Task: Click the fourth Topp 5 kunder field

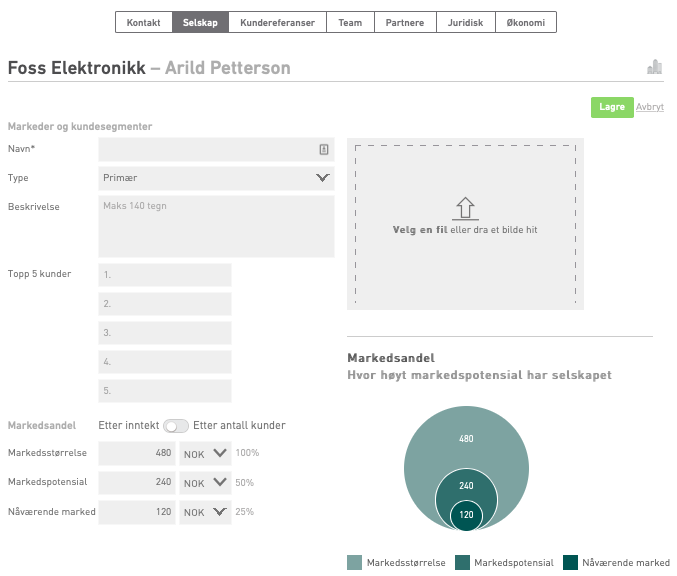Action: point(165,362)
